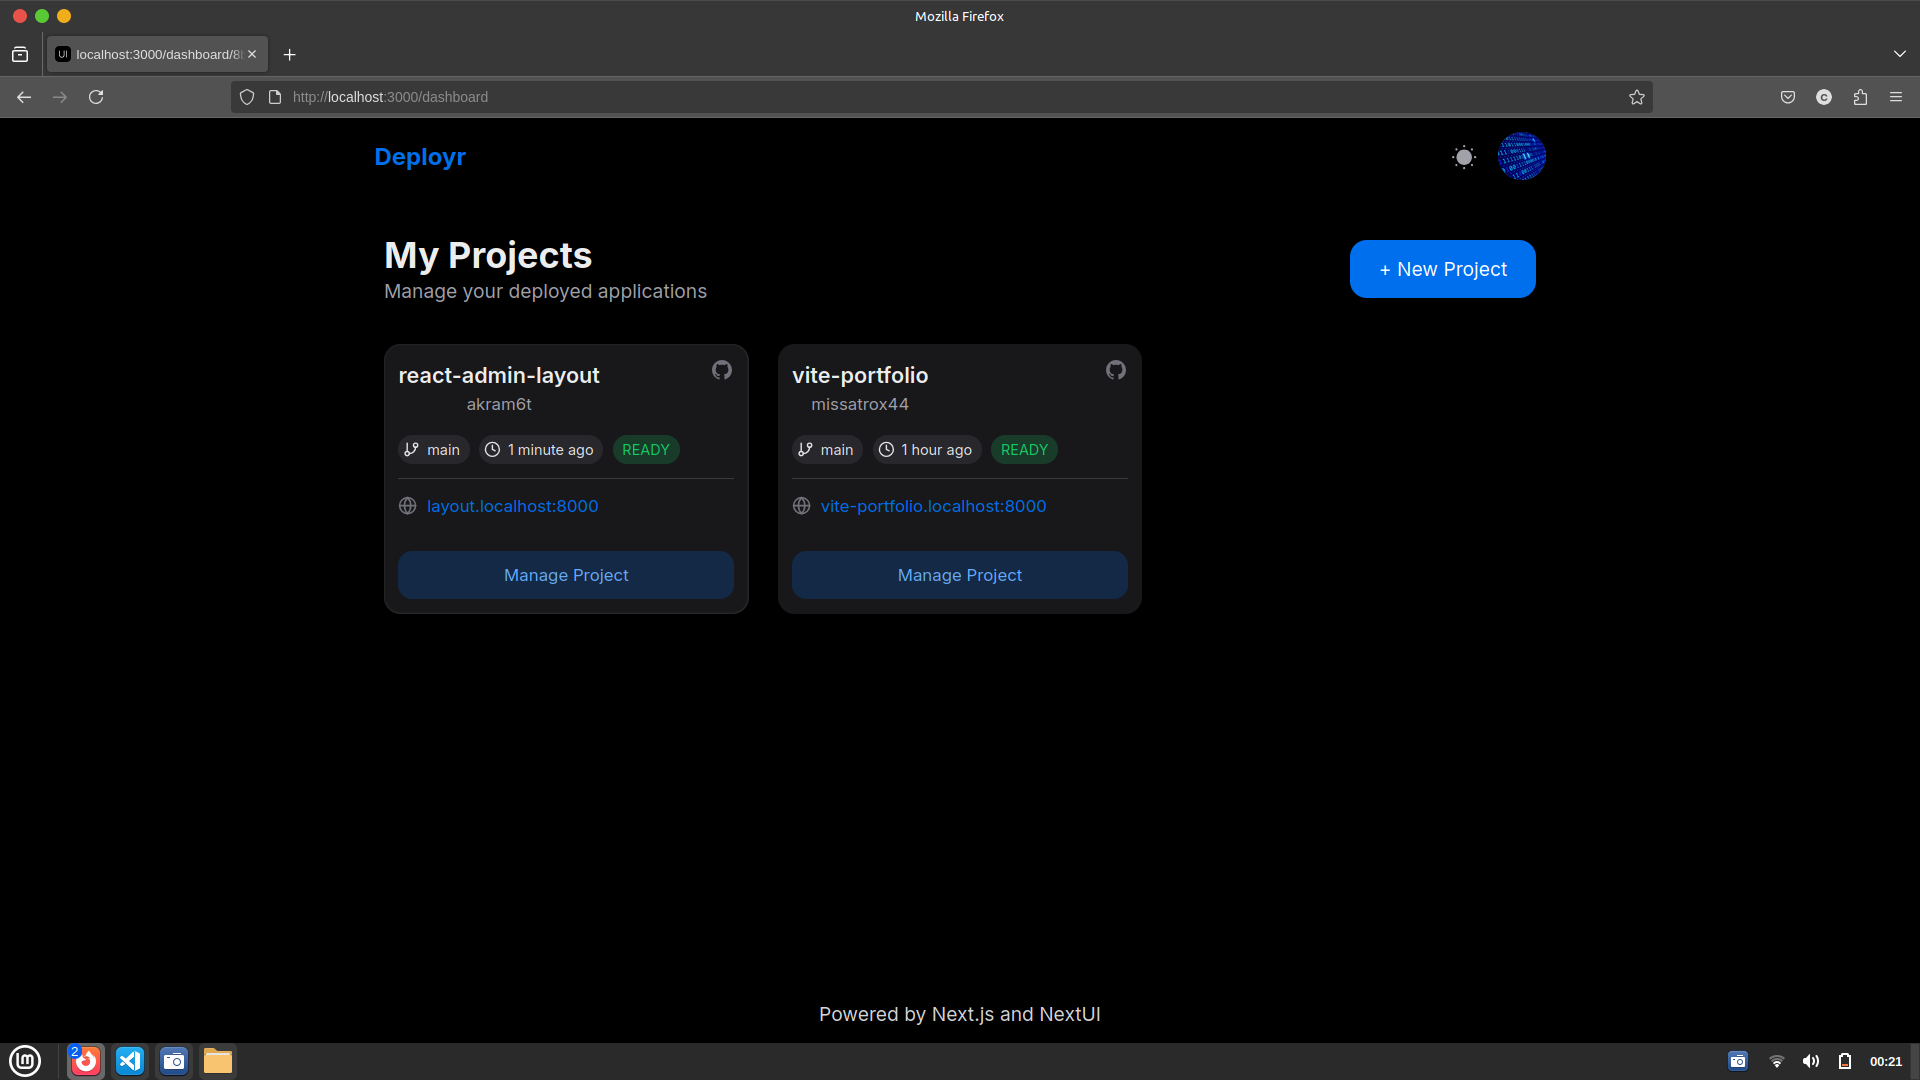Viewport: 1920px width, 1080px height.
Task: Open GitHub icon on react-admin-layout card
Action: pos(721,370)
